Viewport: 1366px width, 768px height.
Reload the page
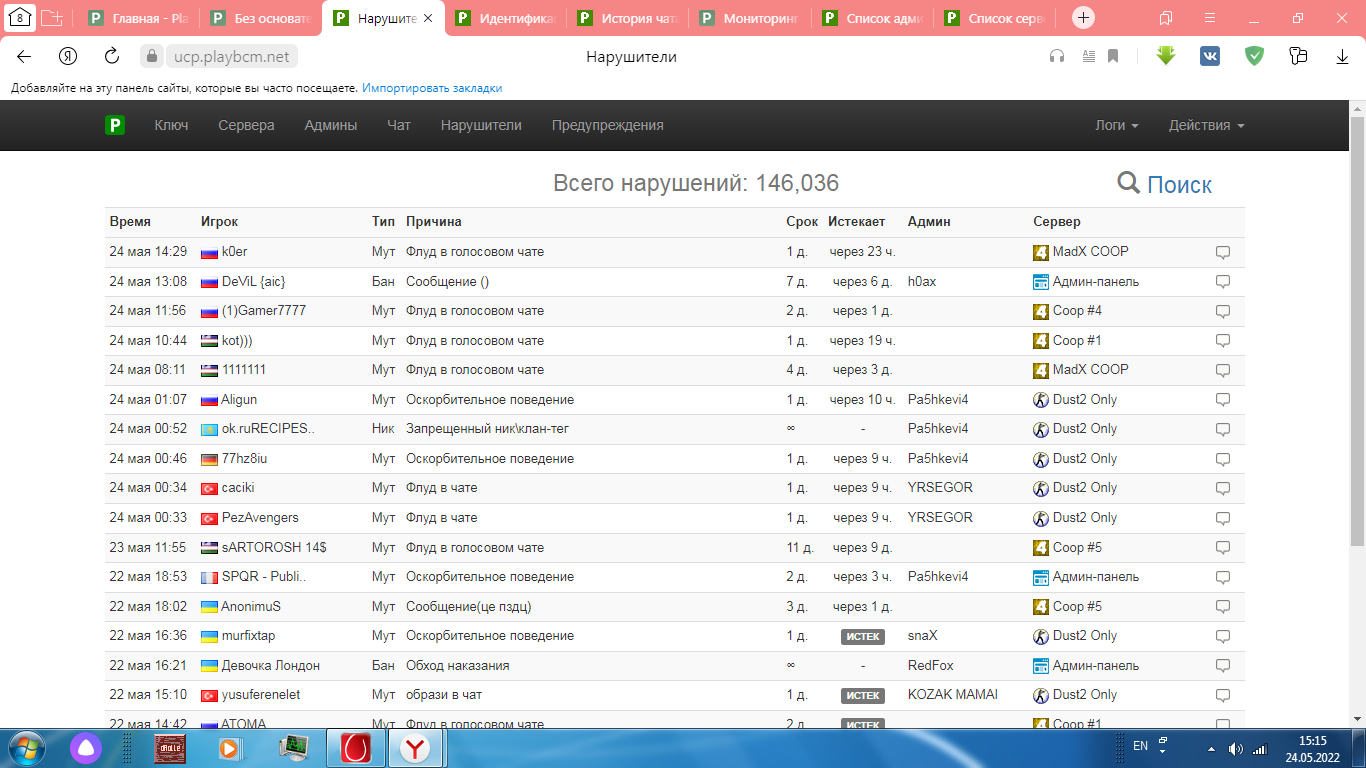tap(112, 57)
